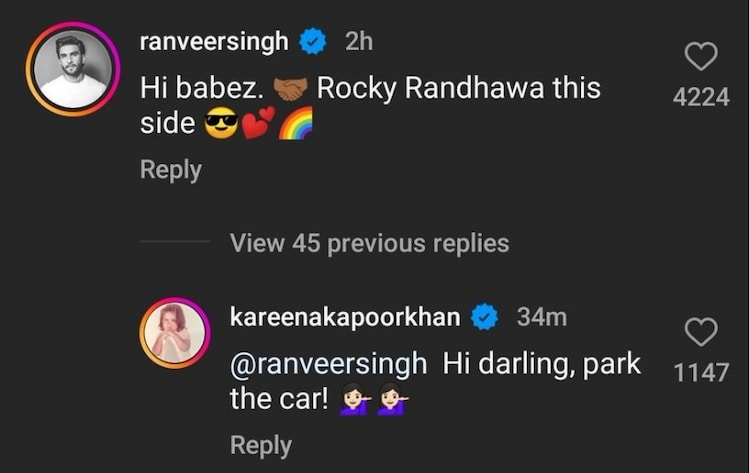
Task: Click the rainbow emoji in the comment
Action: click(296, 126)
